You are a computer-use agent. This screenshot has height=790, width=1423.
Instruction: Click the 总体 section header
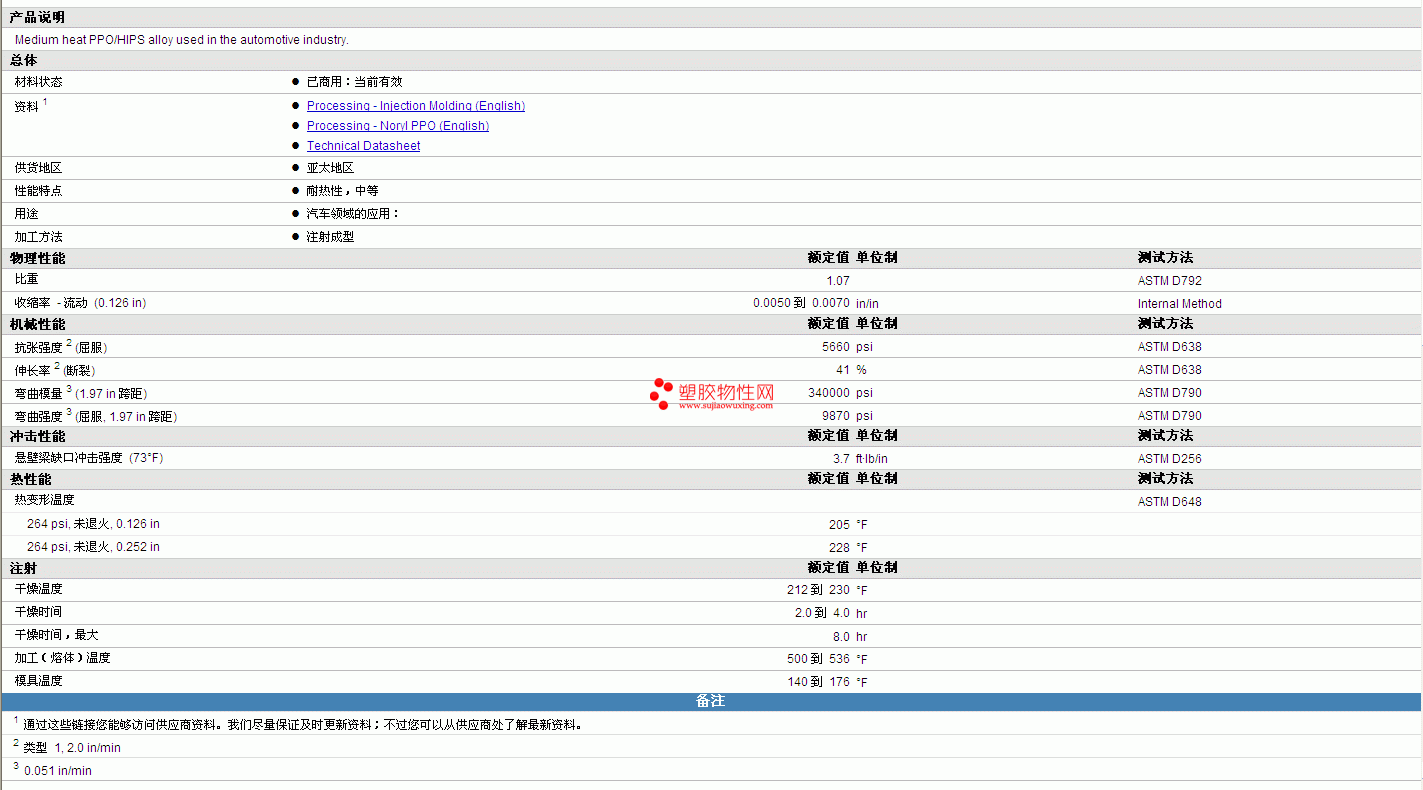point(23,60)
